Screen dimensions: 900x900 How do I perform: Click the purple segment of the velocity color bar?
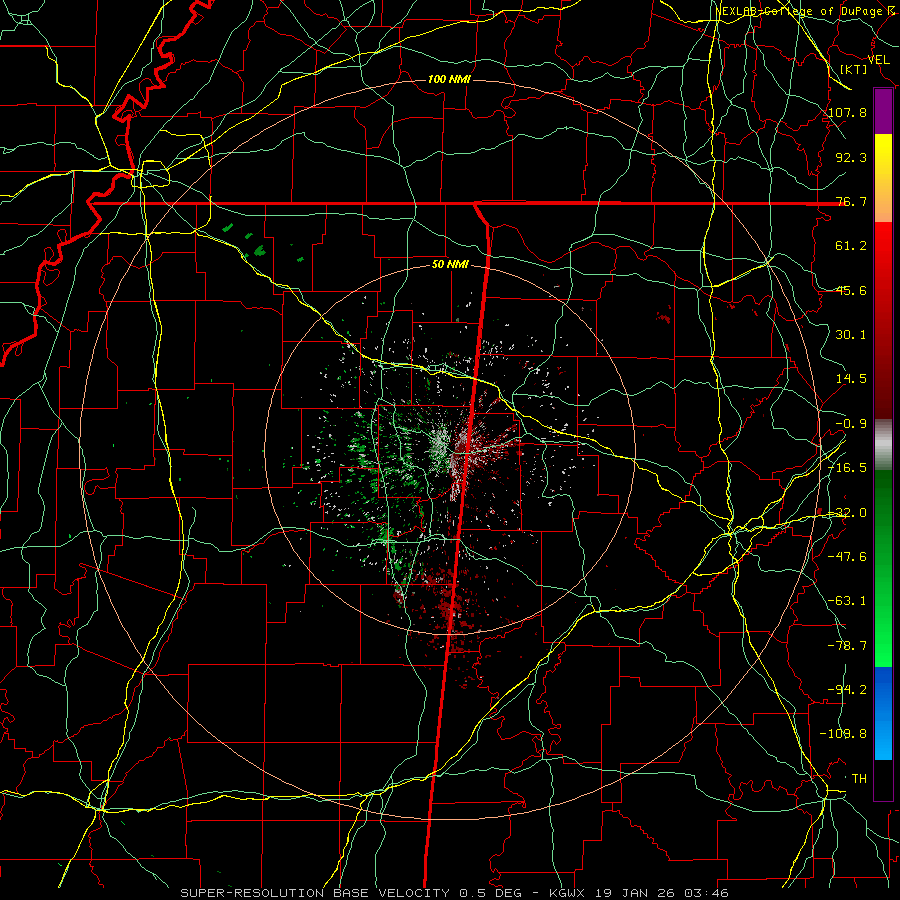coord(883,111)
